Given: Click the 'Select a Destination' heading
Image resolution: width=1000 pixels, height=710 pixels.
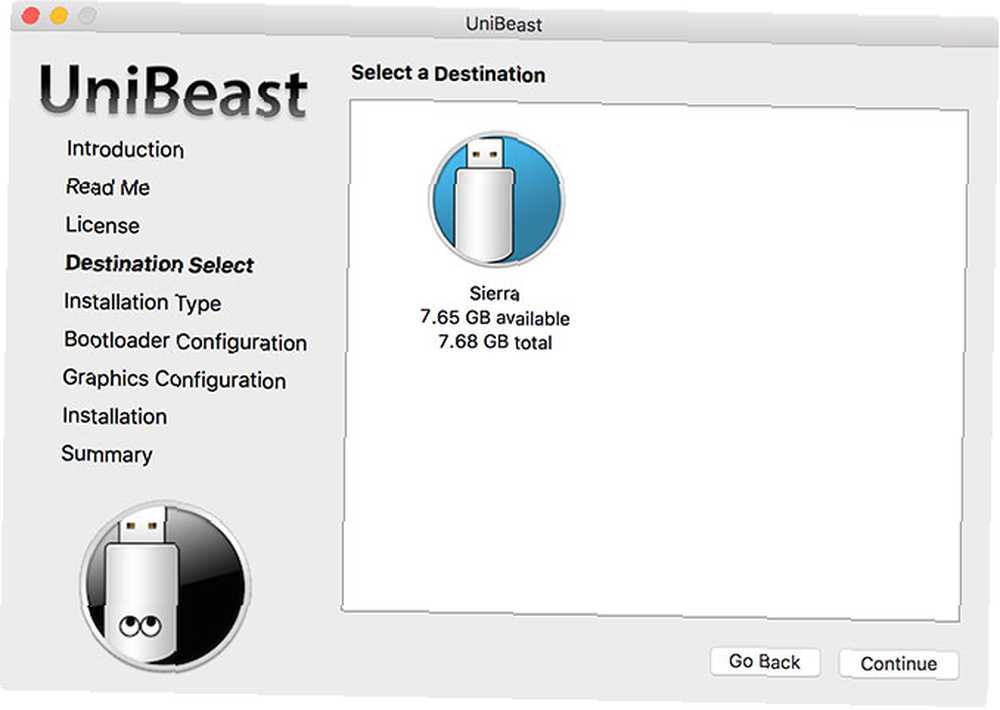Looking at the screenshot, I should [x=448, y=74].
